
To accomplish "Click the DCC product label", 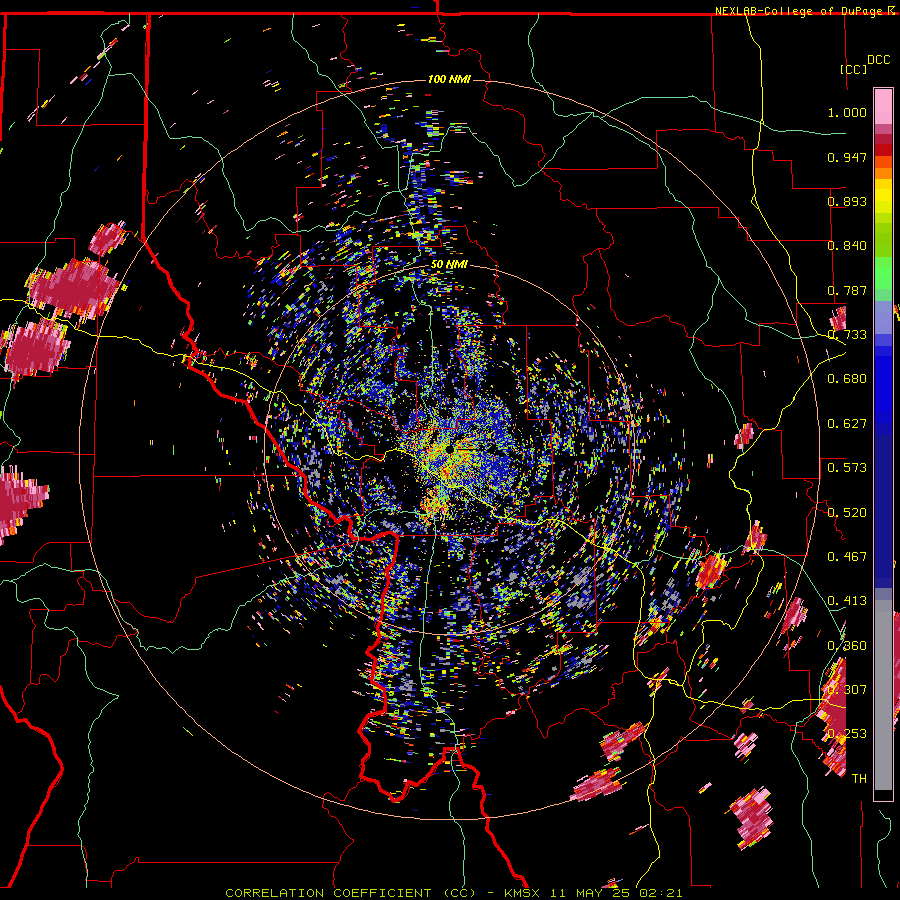I will pos(878,60).
